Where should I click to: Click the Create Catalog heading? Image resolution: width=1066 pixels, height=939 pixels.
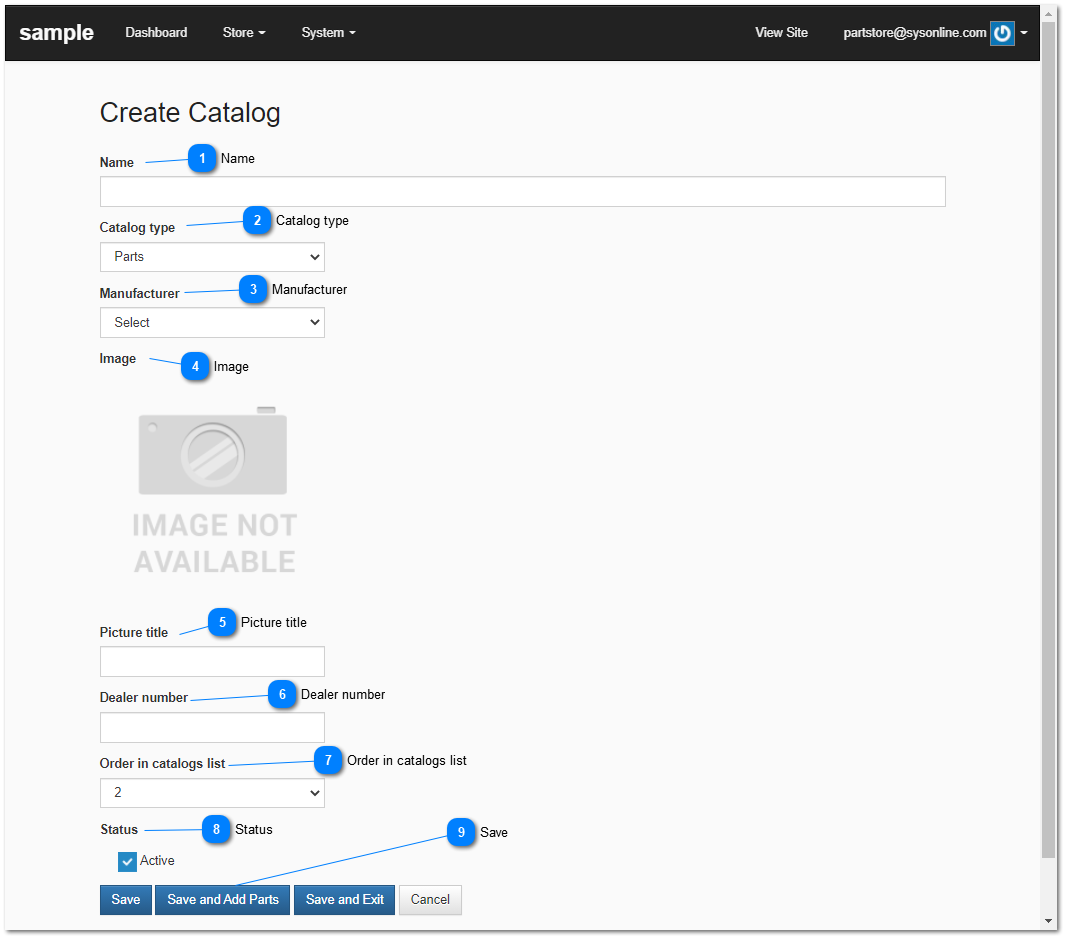coord(190,113)
